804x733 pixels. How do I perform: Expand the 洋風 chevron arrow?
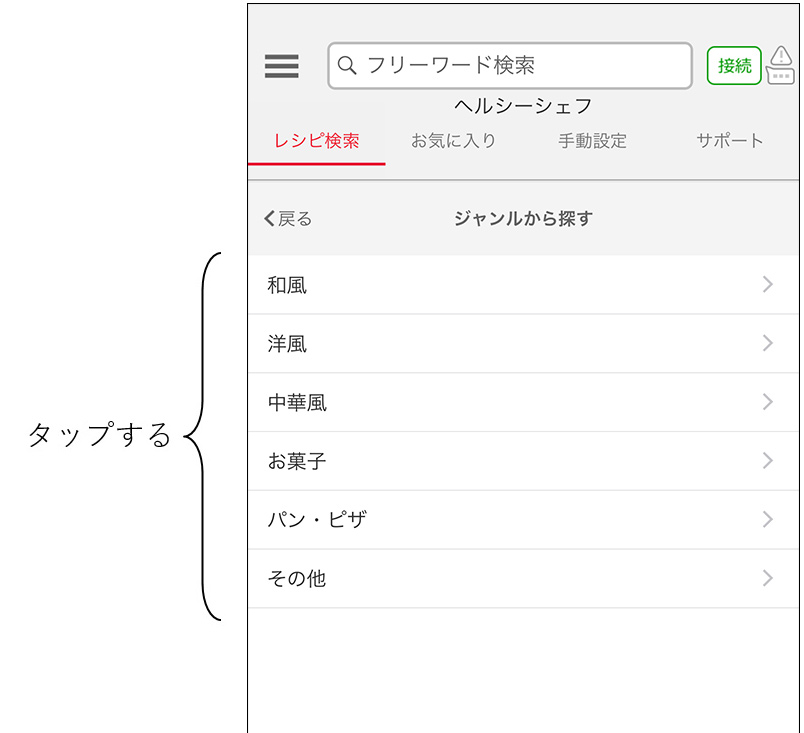coord(768,344)
